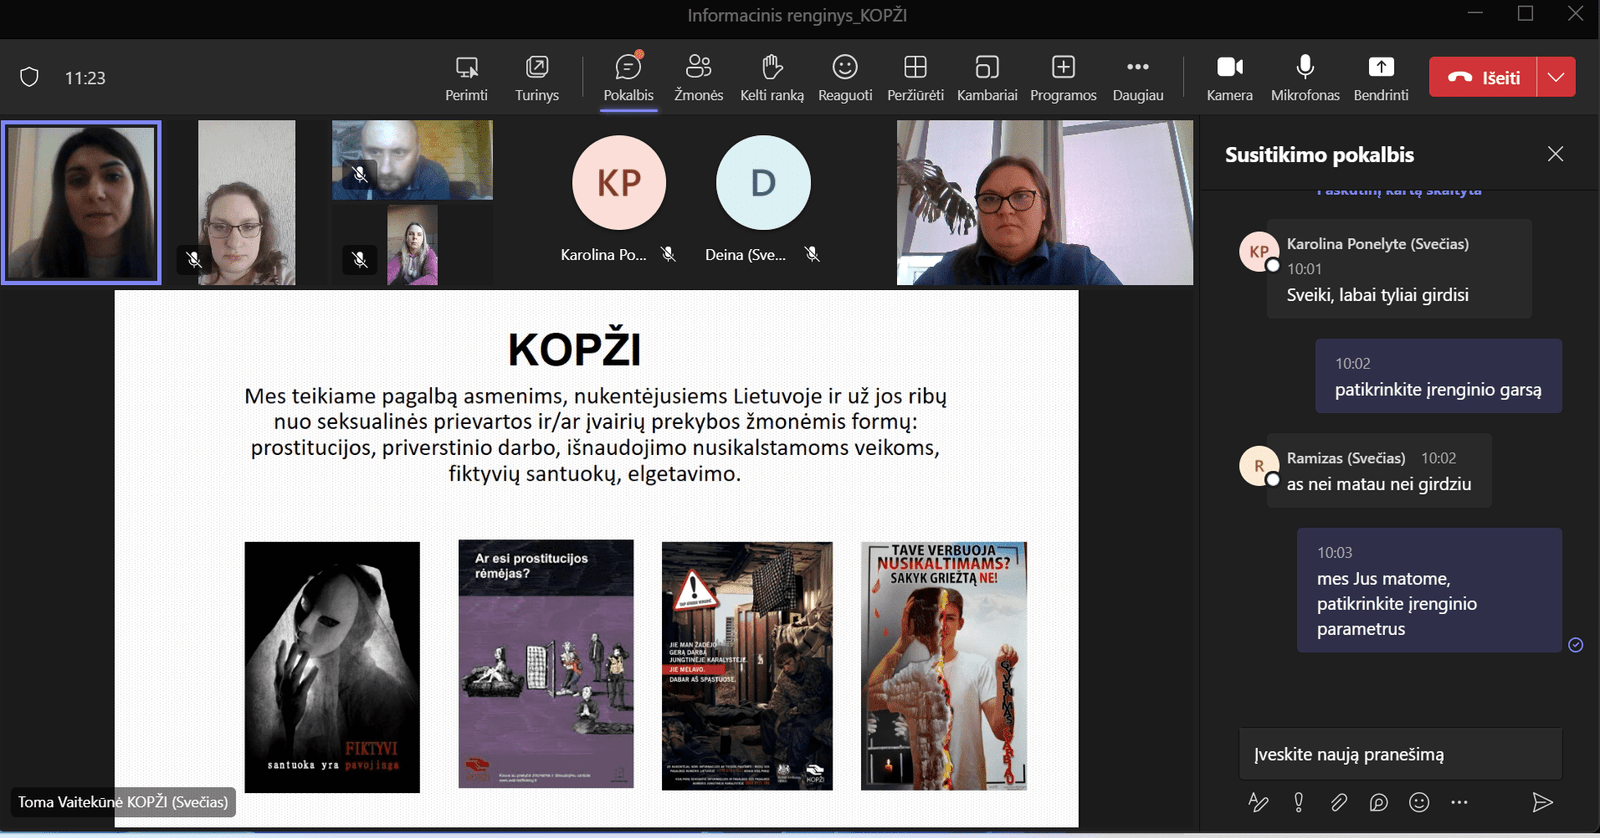Image resolution: width=1600 pixels, height=838 pixels.
Task: Select KP participant circle in gallery
Action: pos(619,183)
